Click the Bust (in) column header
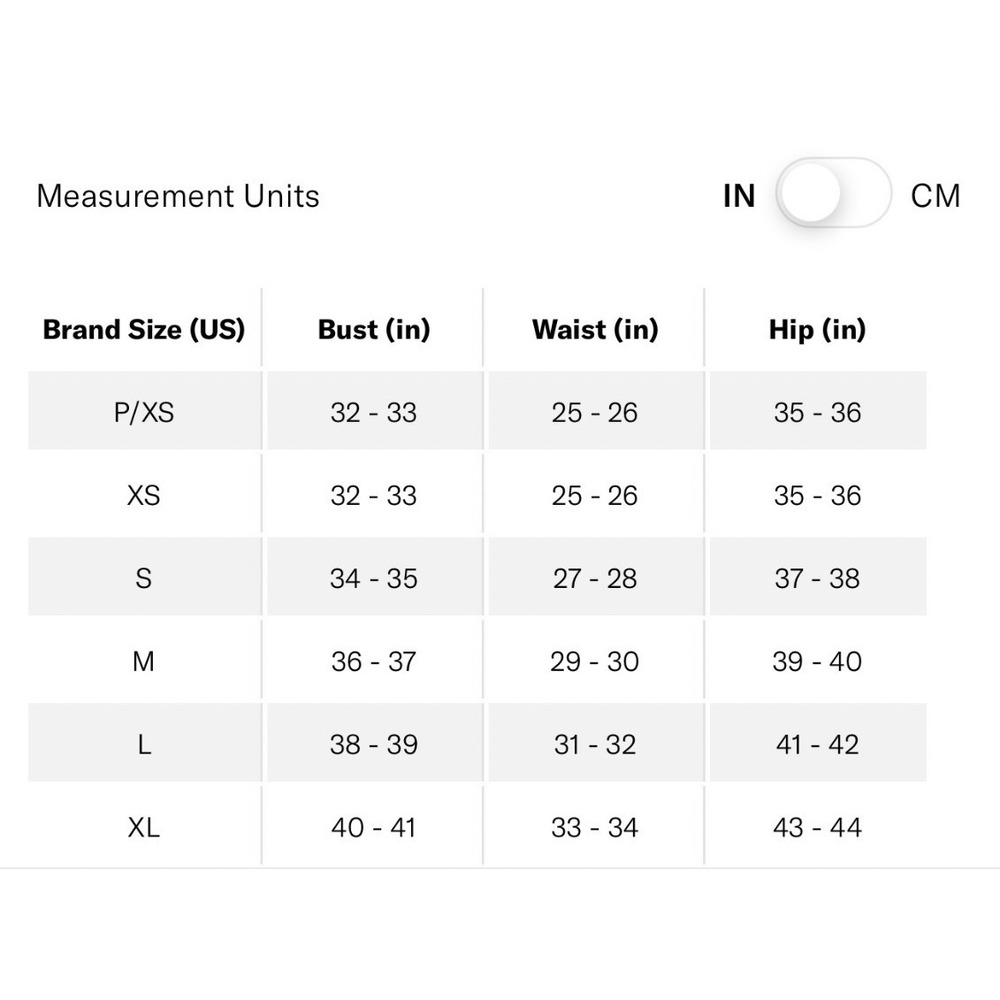The height and width of the screenshot is (1000, 1000). [374, 330]
